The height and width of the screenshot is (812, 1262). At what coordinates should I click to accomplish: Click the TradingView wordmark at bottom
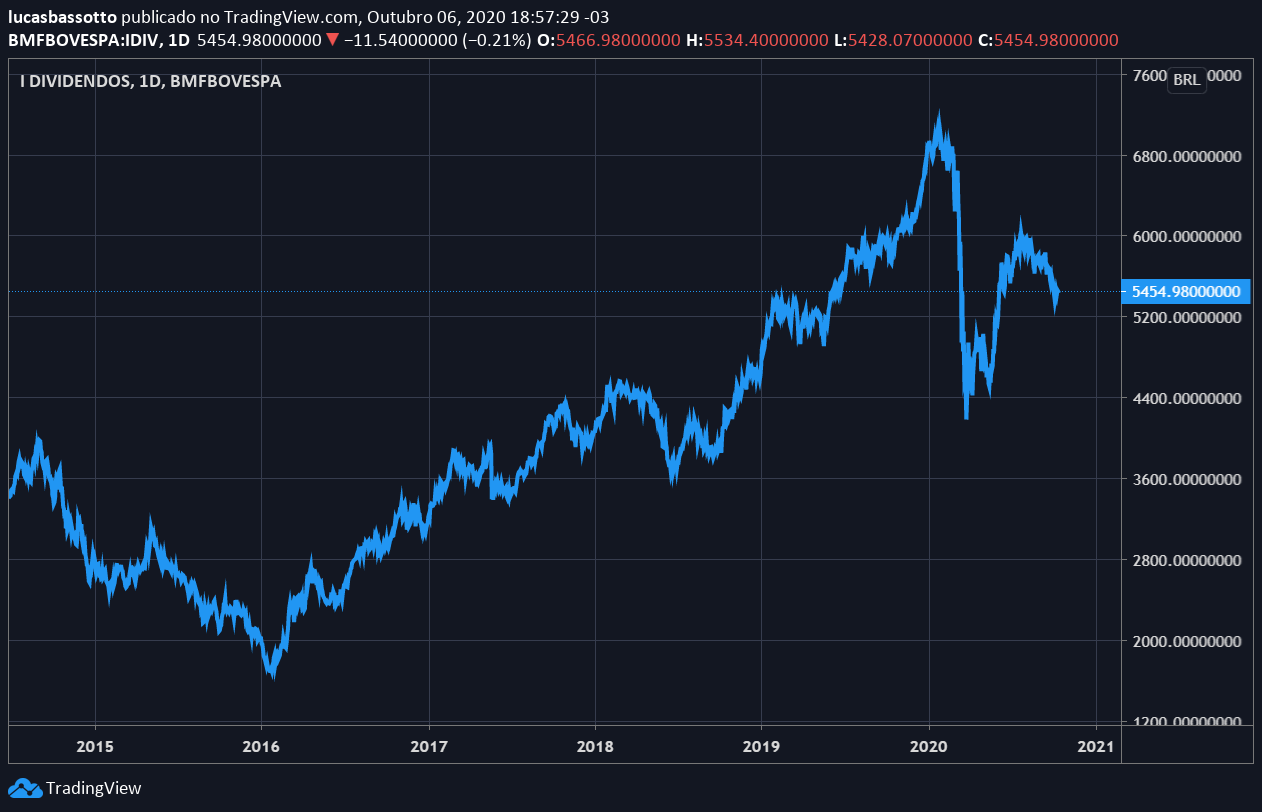[x=94, y=788]
